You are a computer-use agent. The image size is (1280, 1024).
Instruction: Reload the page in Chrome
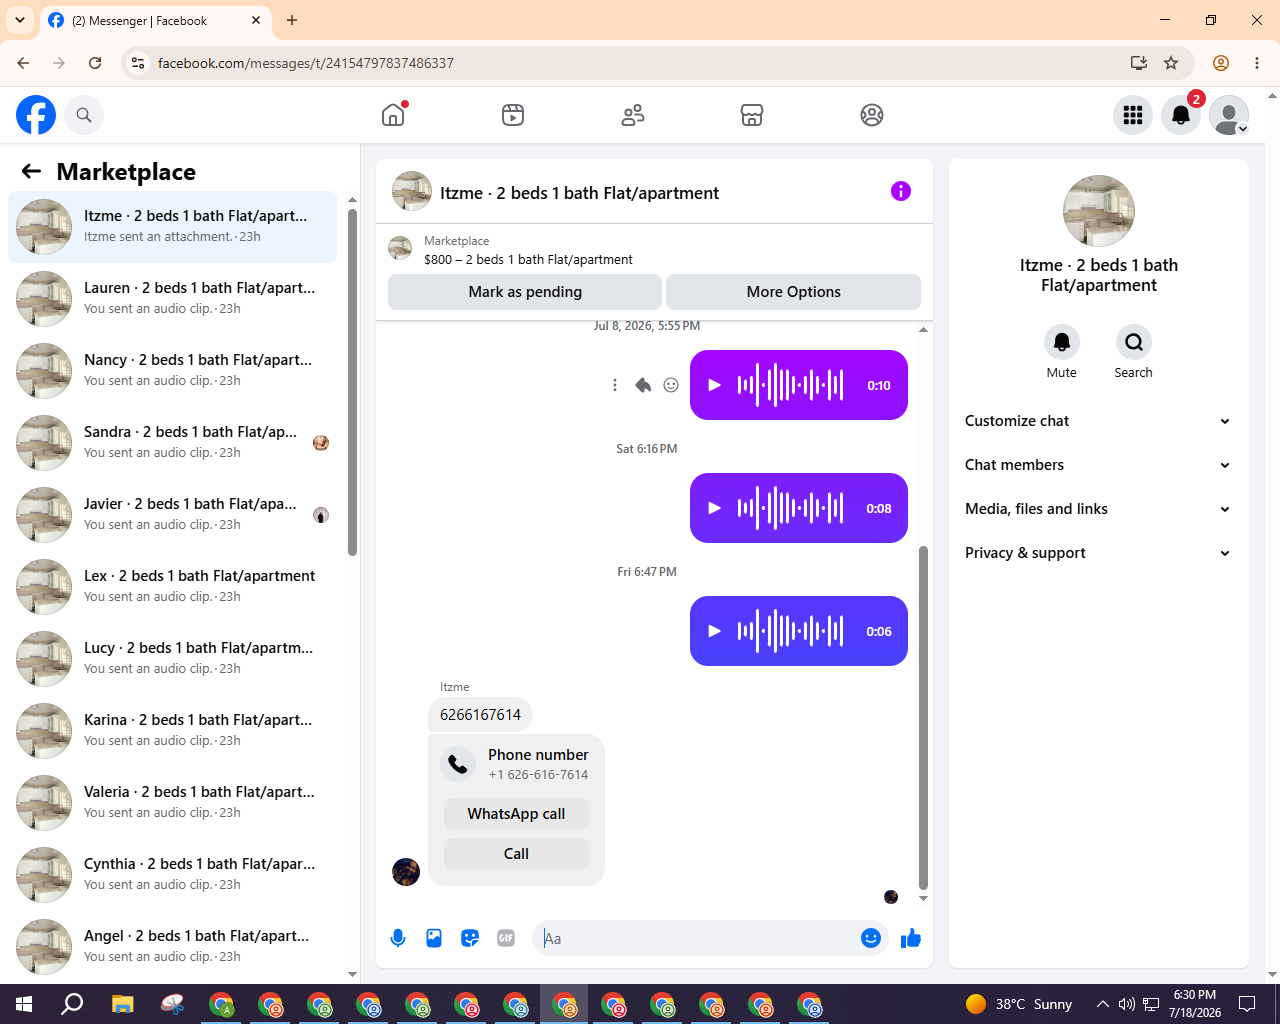click(x=95, y=63)
